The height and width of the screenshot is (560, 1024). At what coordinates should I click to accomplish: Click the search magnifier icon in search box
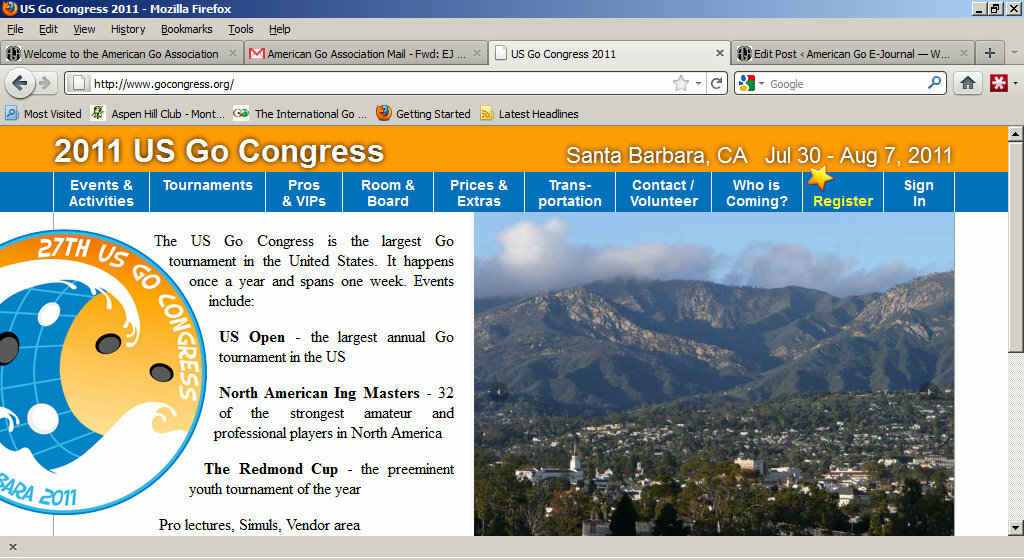click(934, 84)
